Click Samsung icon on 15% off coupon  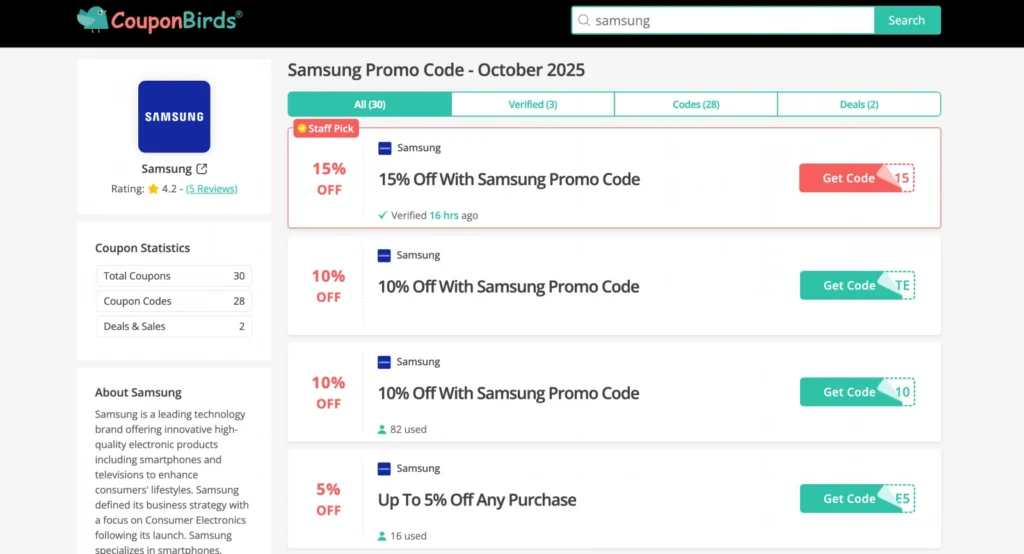(x=385, y=148)
